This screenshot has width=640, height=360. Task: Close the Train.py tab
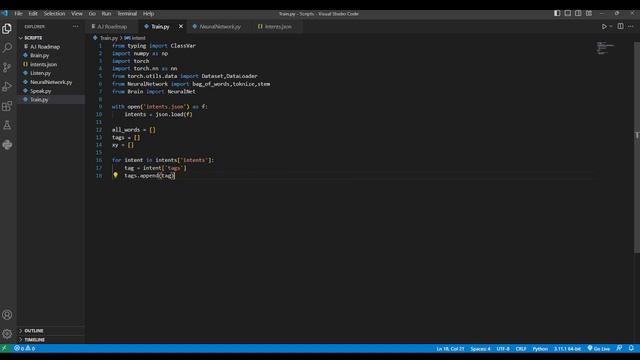[181, 27]
